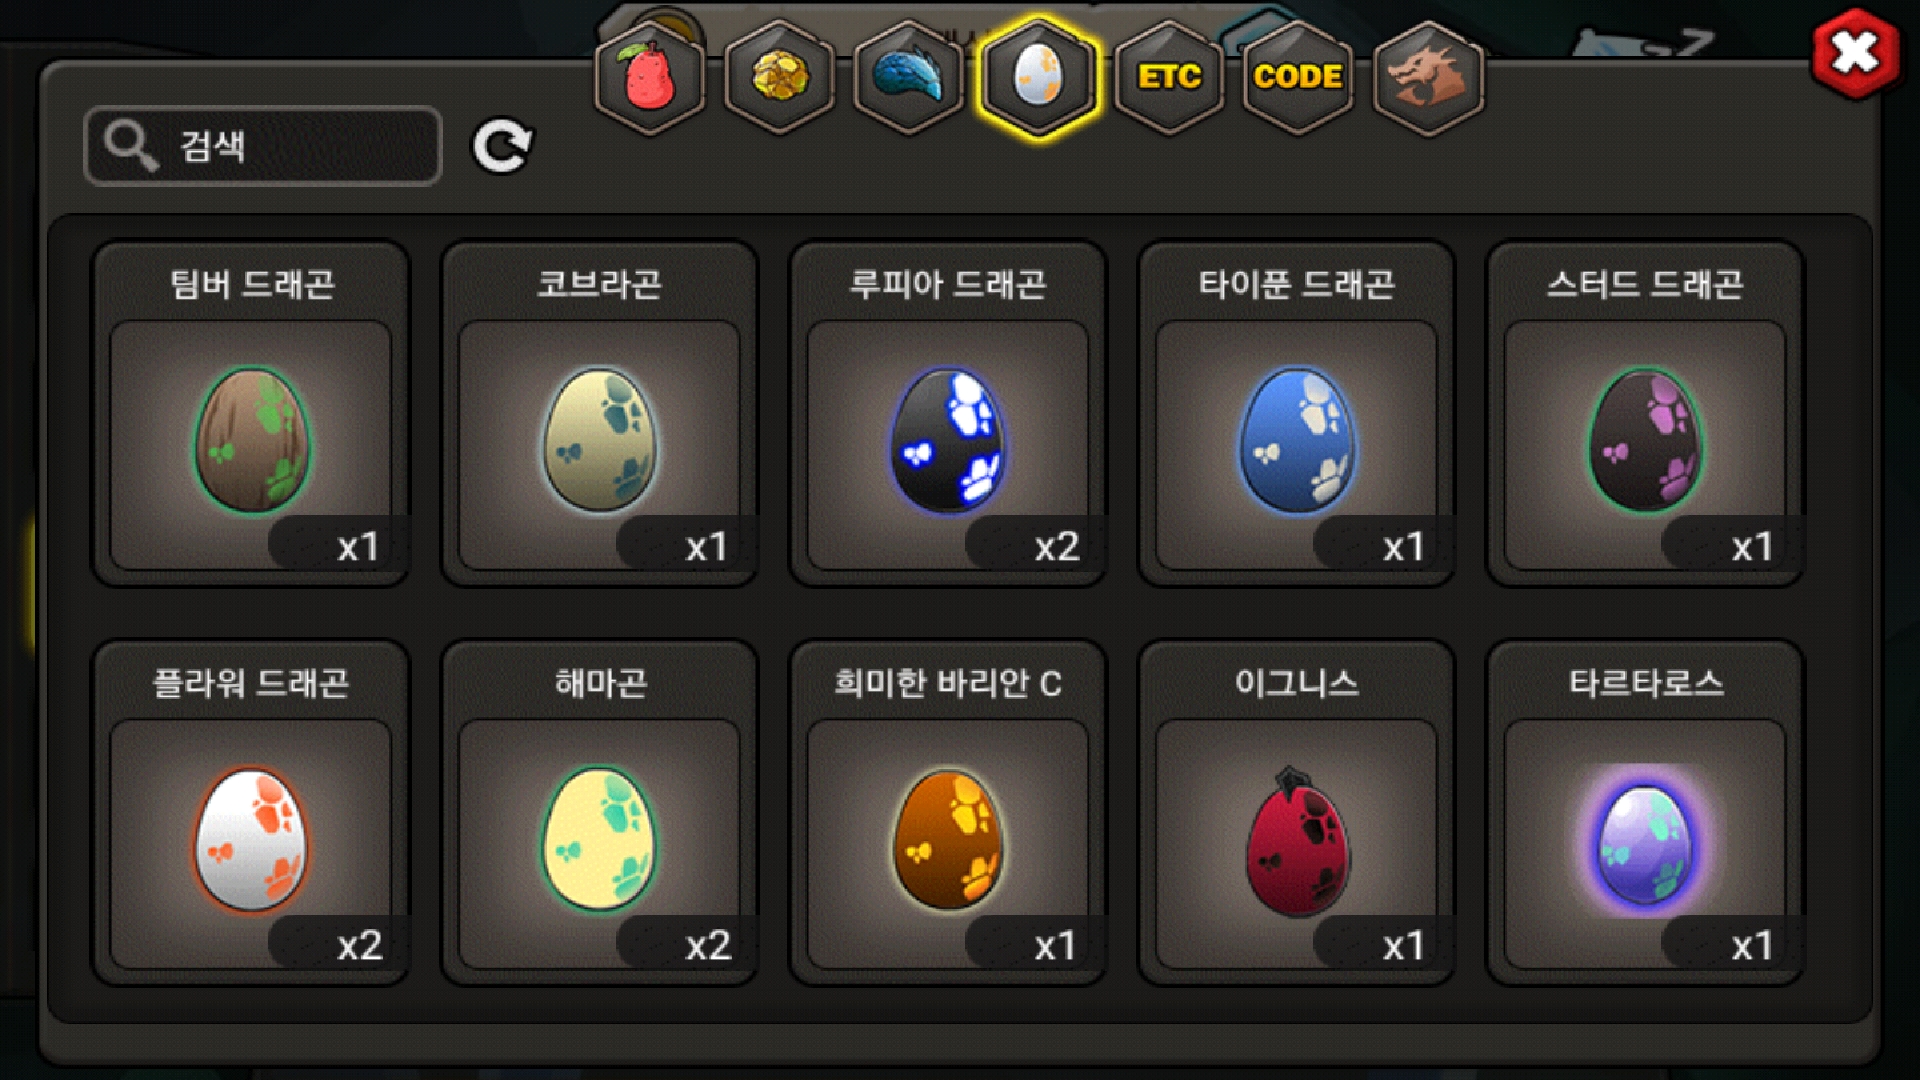Image resolution: width=1920 pixels, height=1080 pixels.
Task: Switch to the gold ore category tab
Action: click(779, 77)
